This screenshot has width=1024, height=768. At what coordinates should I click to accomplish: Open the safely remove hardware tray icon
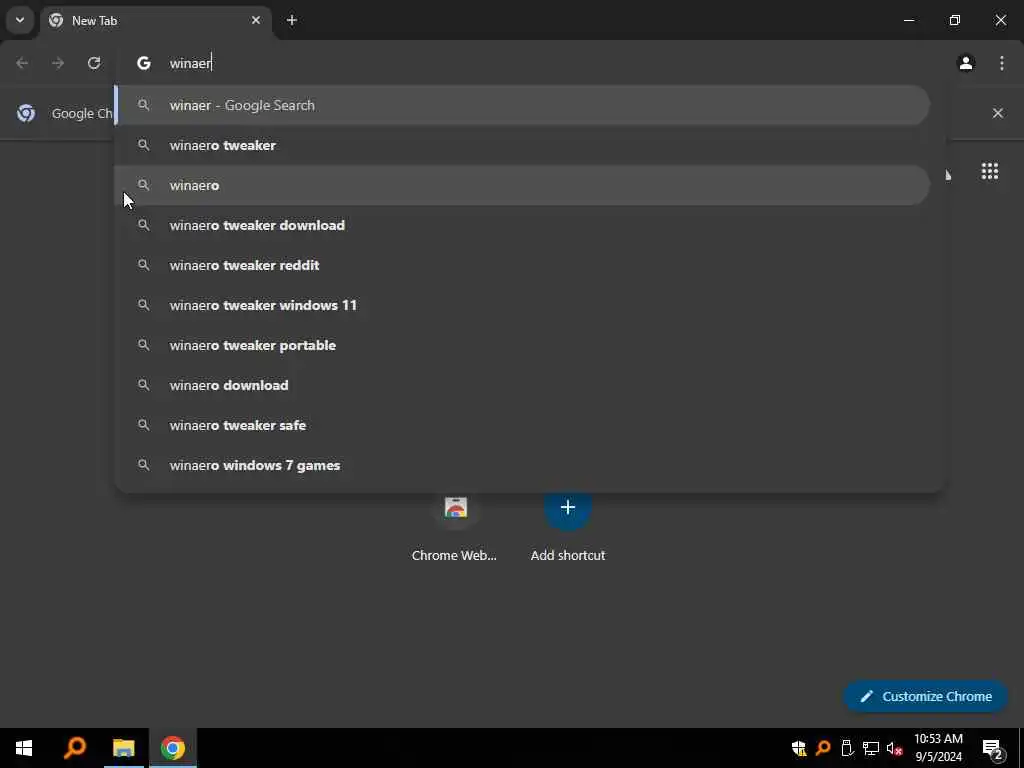[x=847, y=748]
